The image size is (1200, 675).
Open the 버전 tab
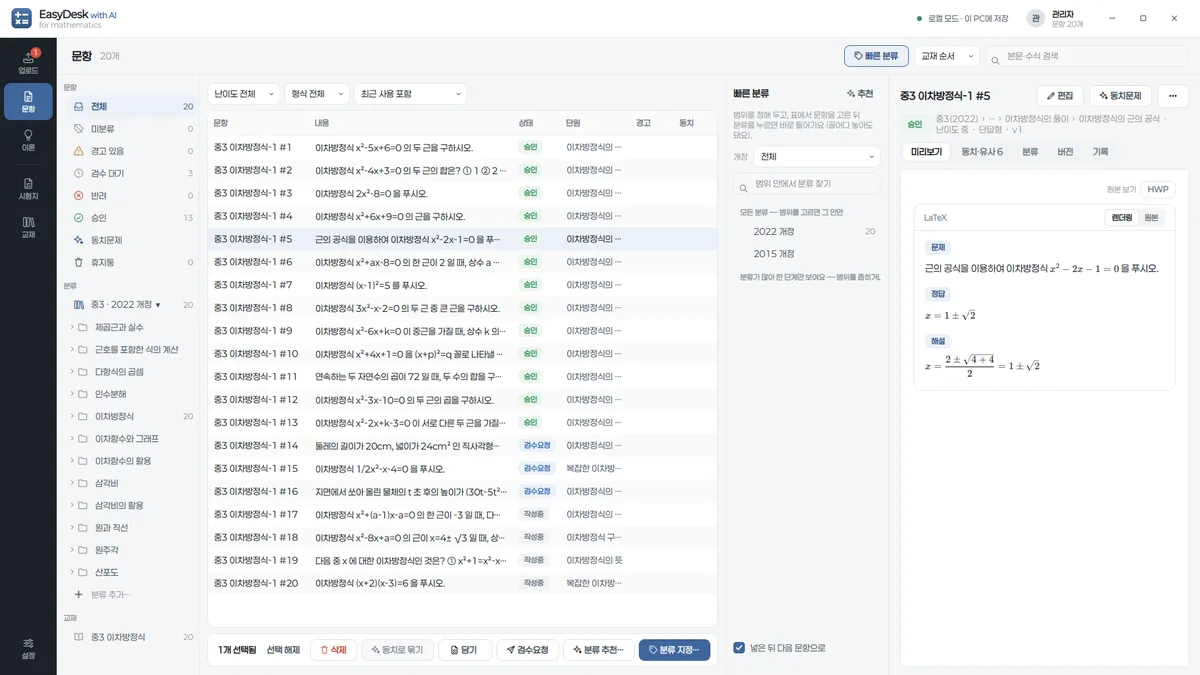click(x=1065, y=152)
